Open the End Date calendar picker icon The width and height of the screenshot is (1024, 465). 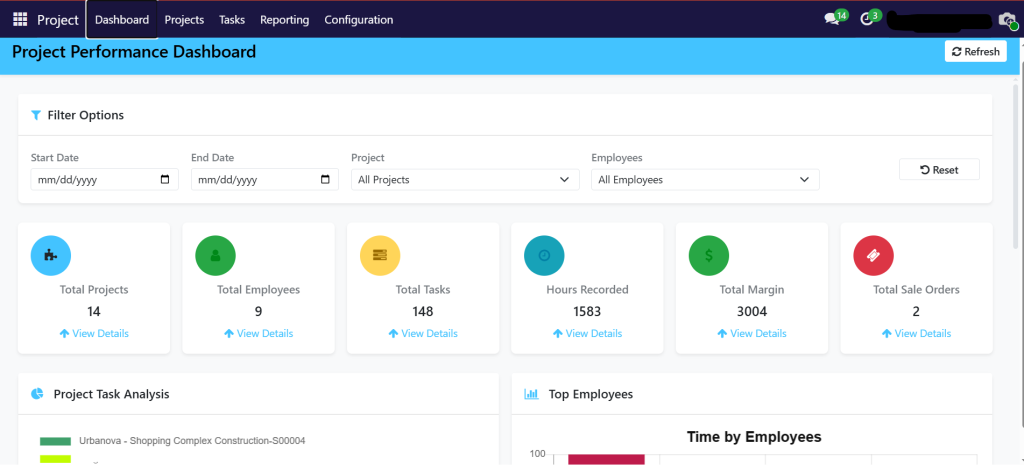click(x=325, y=180)
